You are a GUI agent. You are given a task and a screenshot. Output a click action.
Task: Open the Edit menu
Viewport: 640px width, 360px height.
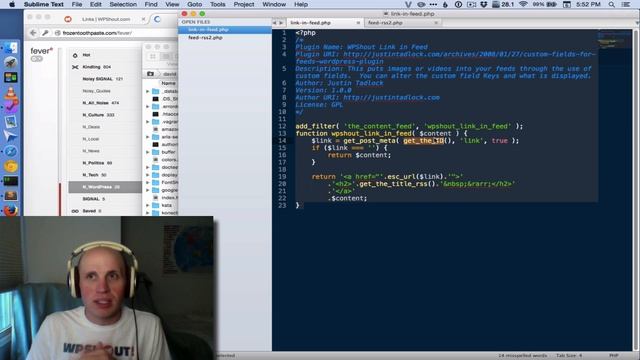[x=96, y=4]
